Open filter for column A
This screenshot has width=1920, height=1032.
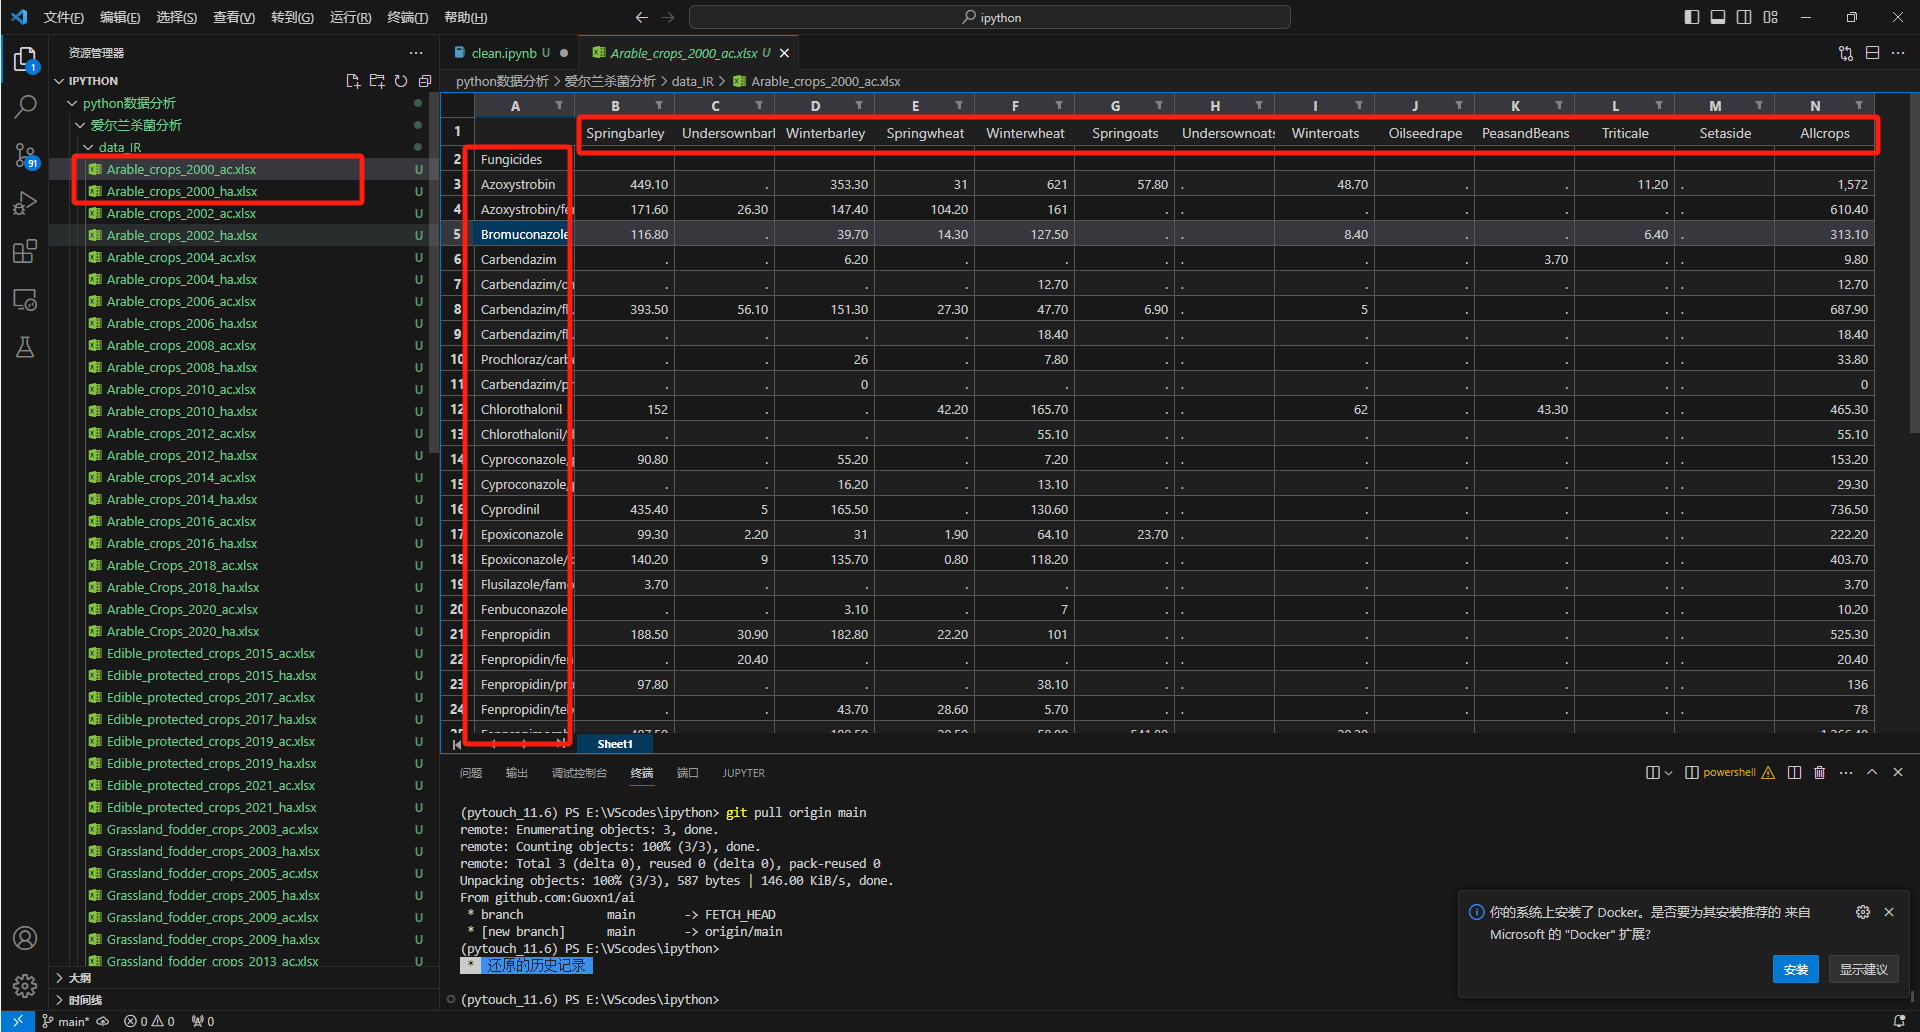coord(559,105)
